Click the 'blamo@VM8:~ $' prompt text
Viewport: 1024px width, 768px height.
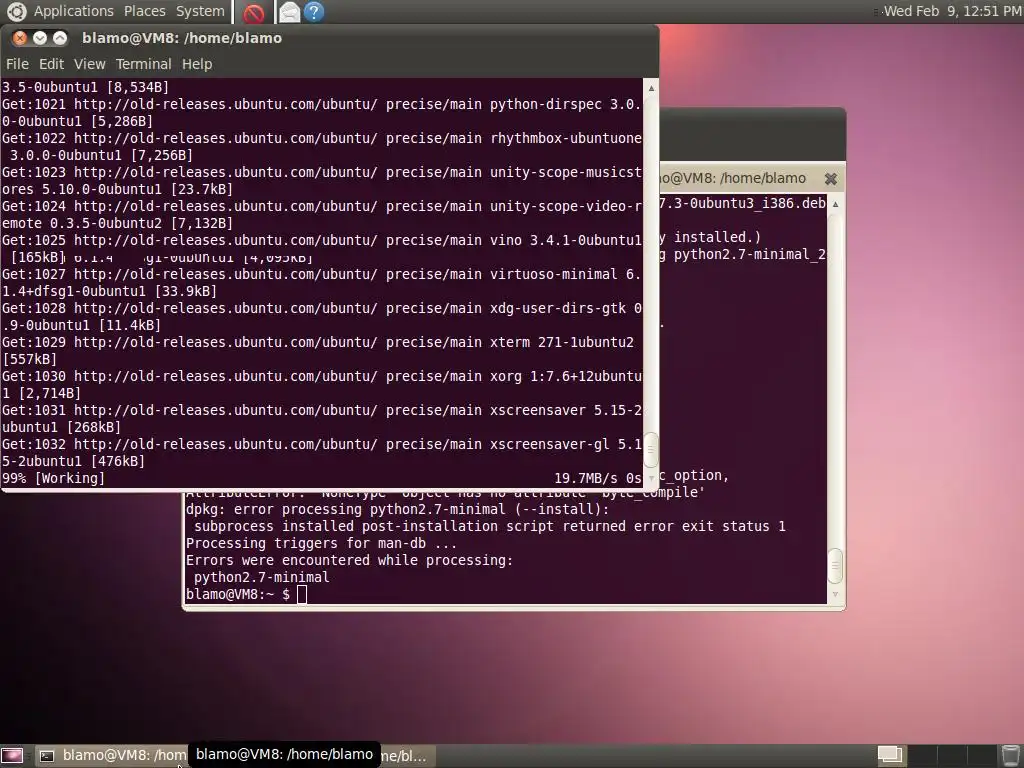coord(238,594)
